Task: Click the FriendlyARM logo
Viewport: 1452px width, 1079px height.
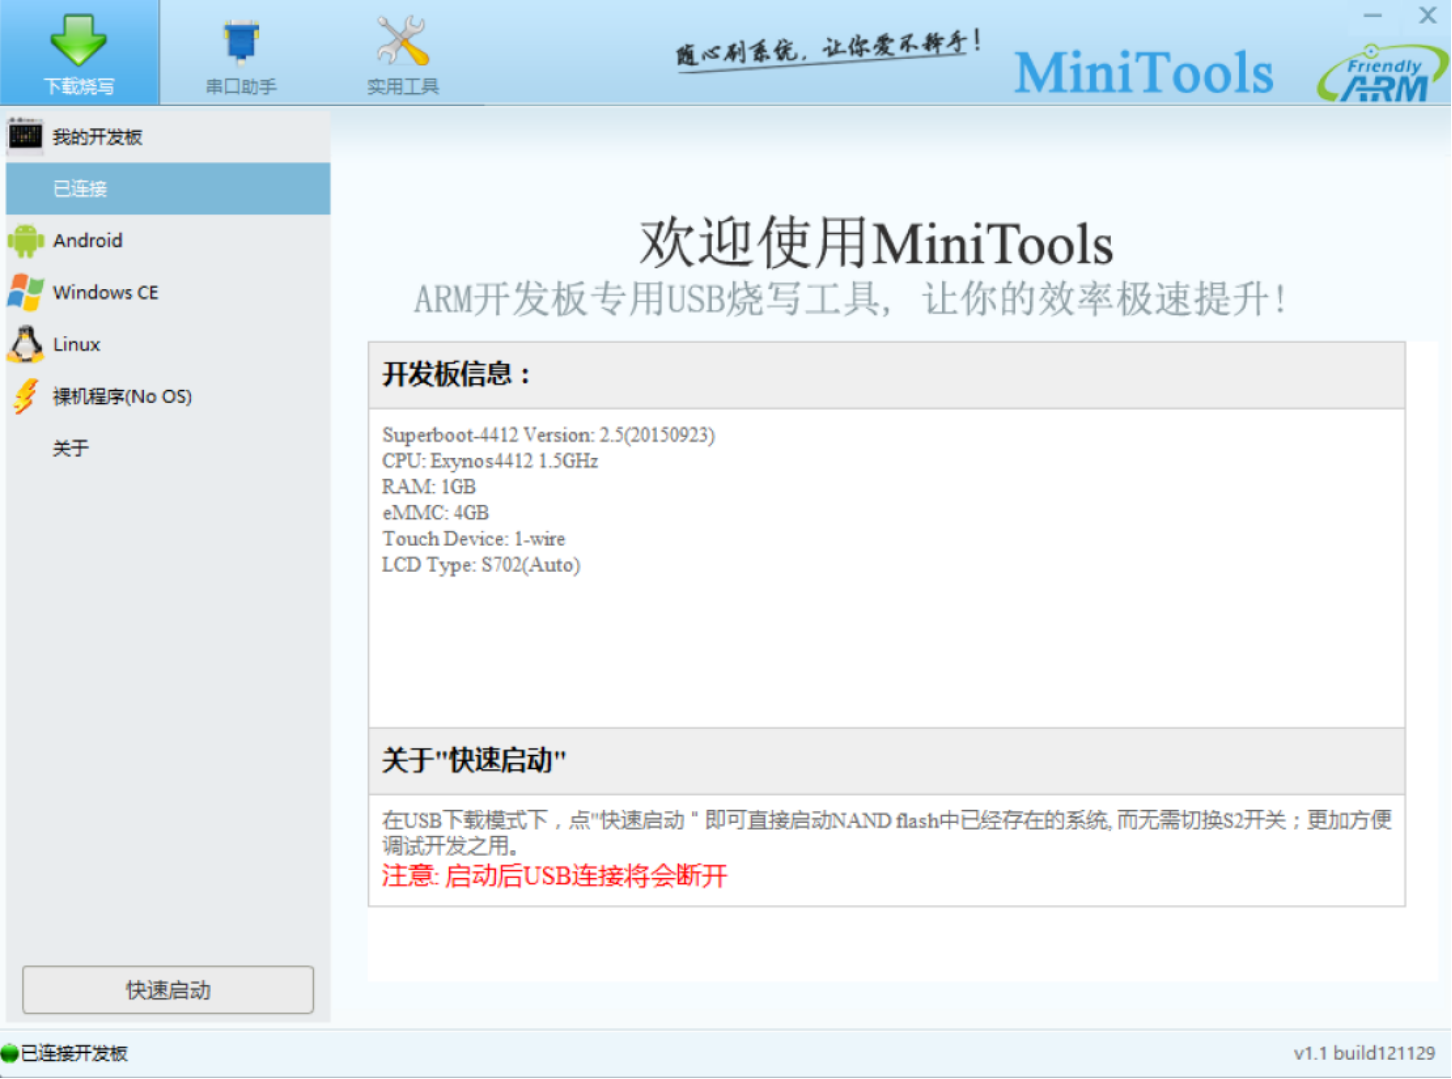Action: click(1381, 73)
